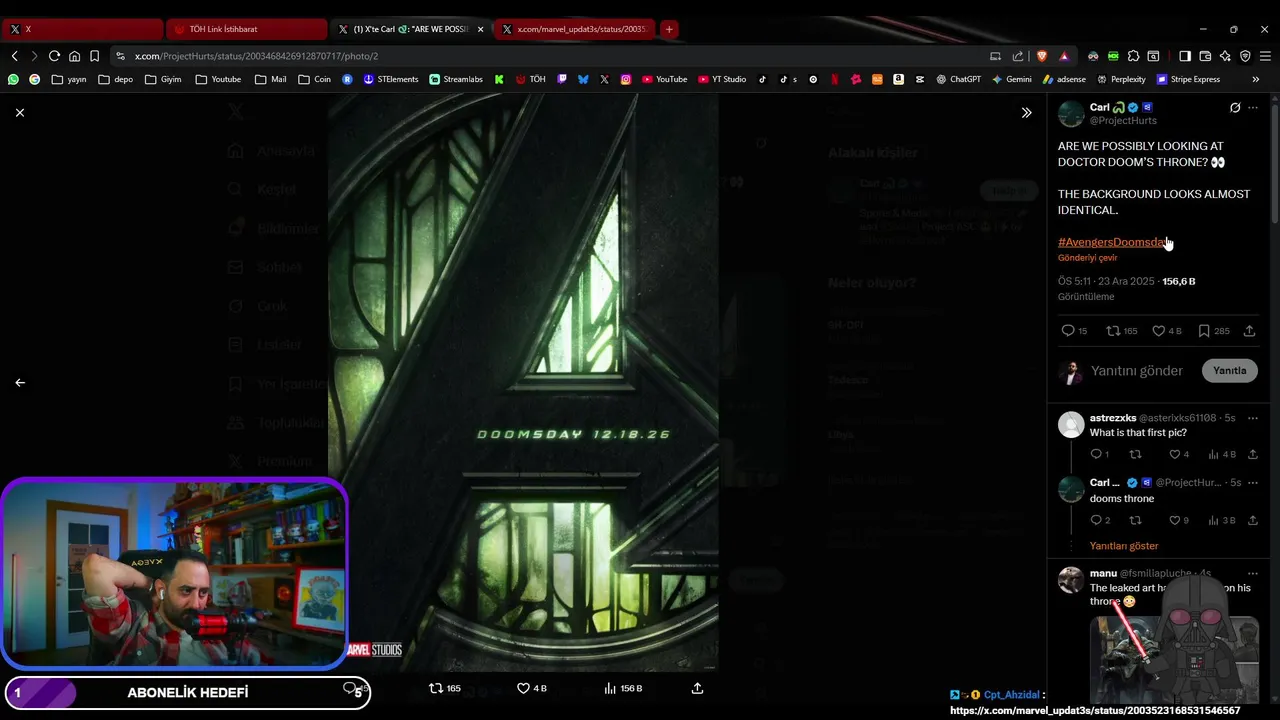Like the 'dooms throne' reply

(x=1179, y=520)
